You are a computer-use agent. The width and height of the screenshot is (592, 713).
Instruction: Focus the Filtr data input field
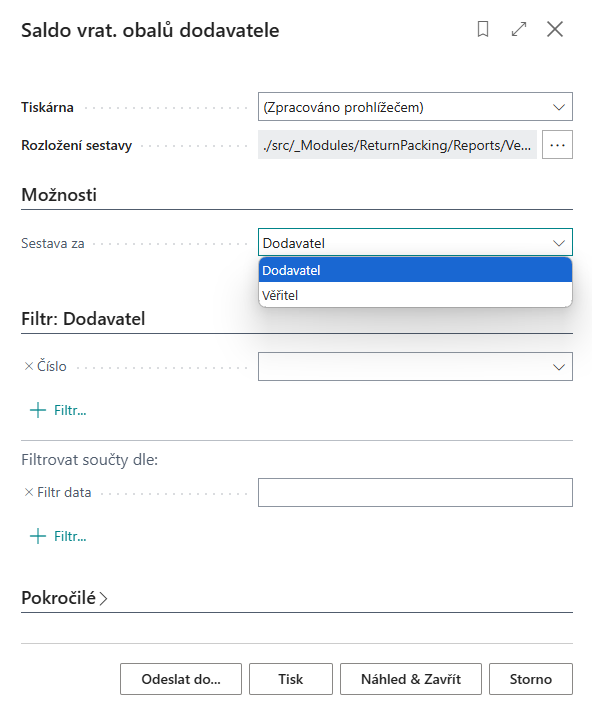point(415,492)
